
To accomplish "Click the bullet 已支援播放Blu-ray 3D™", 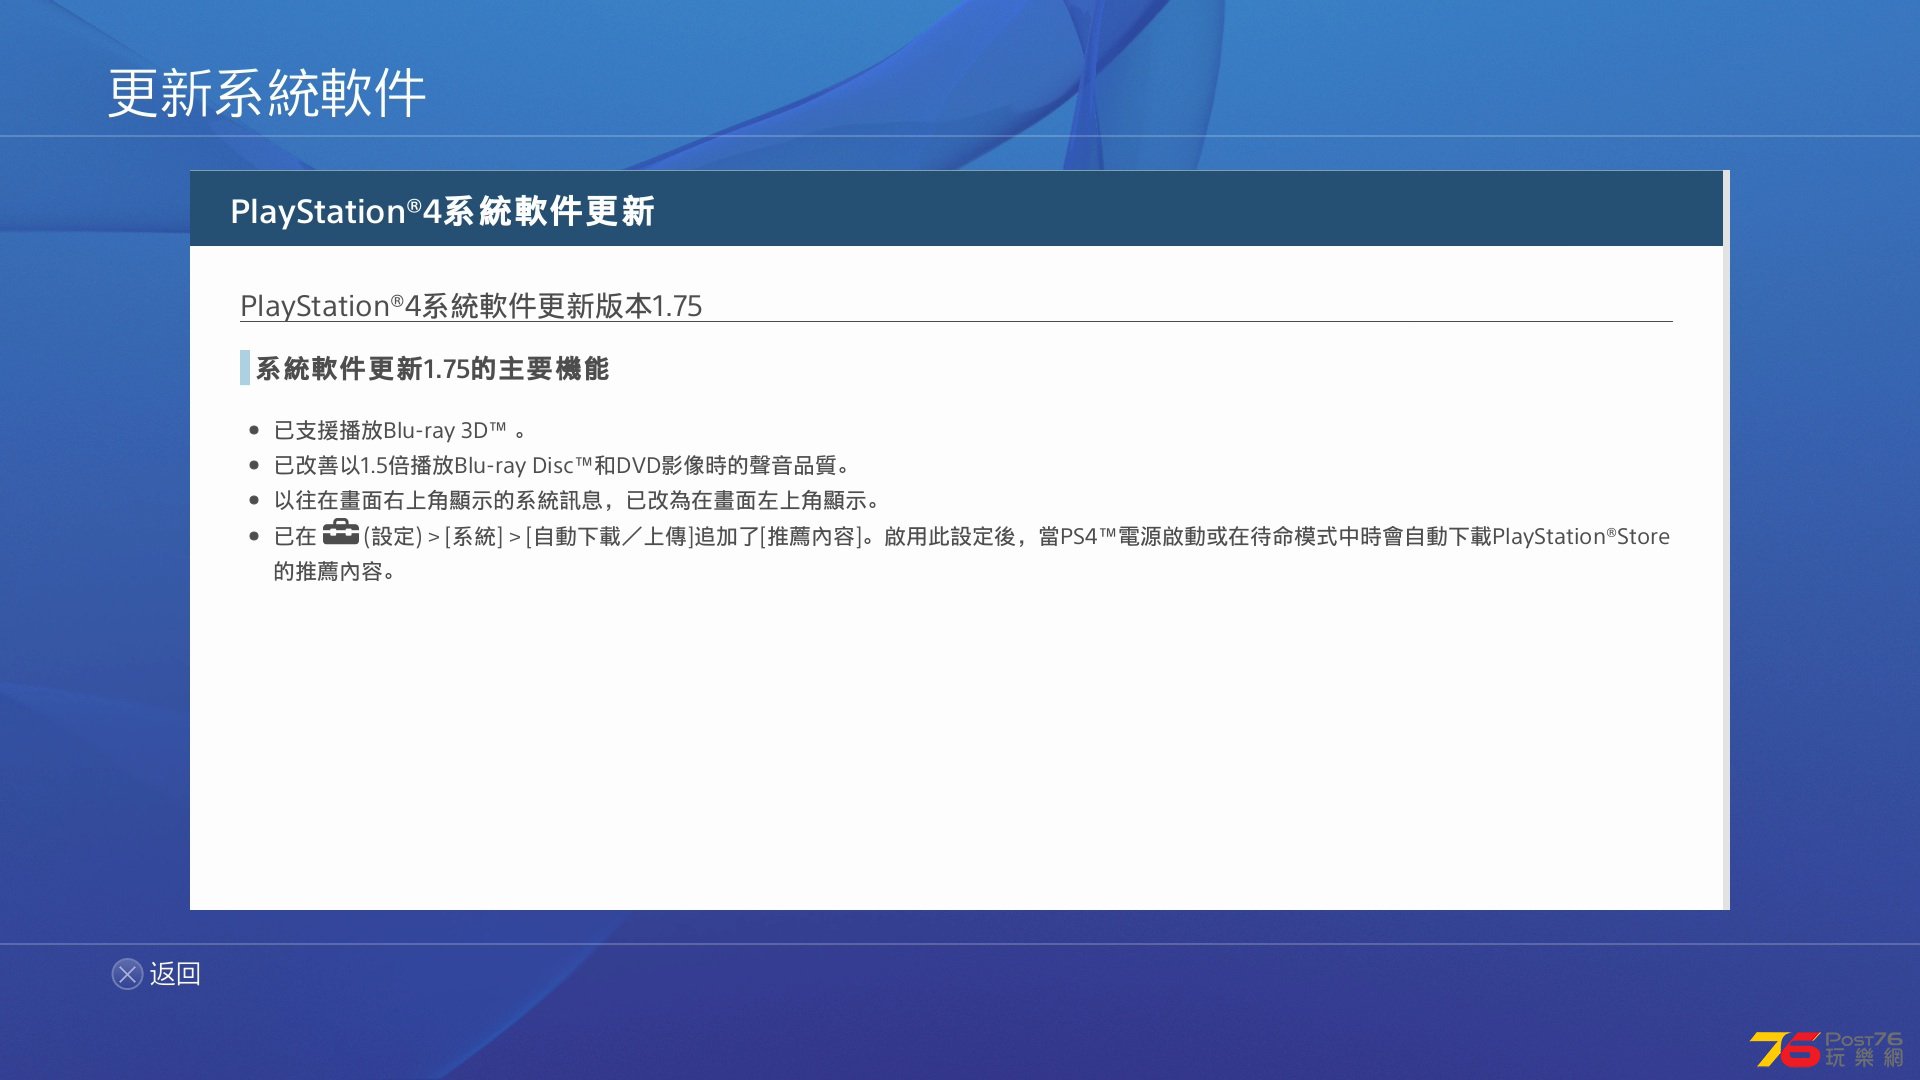I will coord(400,430).
